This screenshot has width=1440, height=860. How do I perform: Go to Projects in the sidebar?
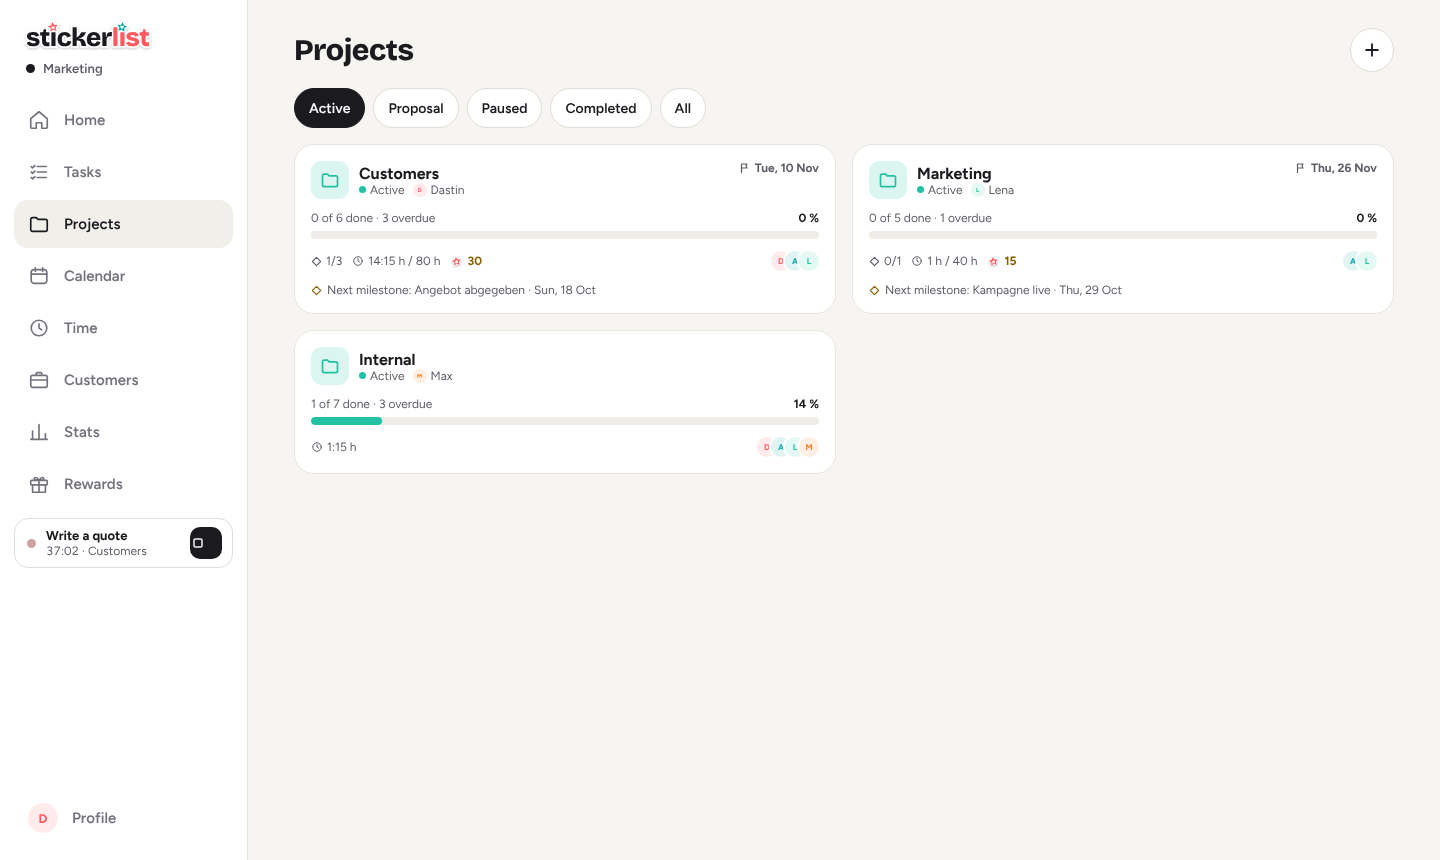pyautogui.click(x=123, y=224)
